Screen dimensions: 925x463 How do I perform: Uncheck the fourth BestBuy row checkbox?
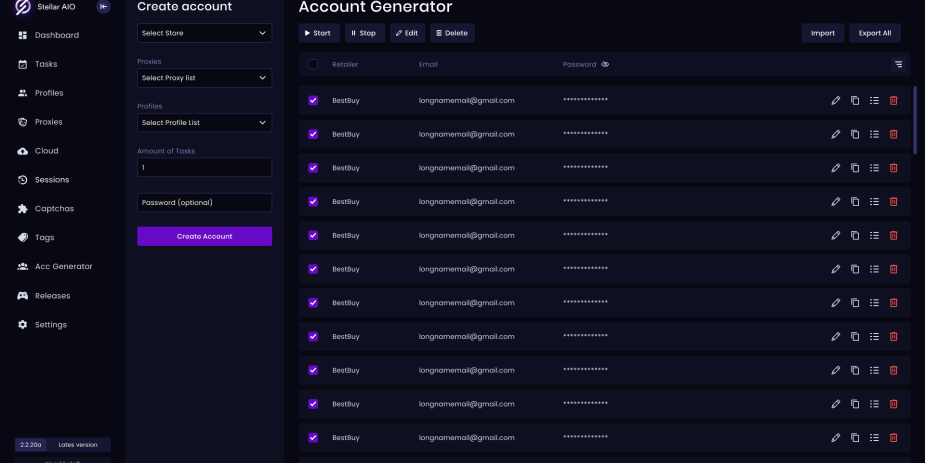(x=313, y=201)
